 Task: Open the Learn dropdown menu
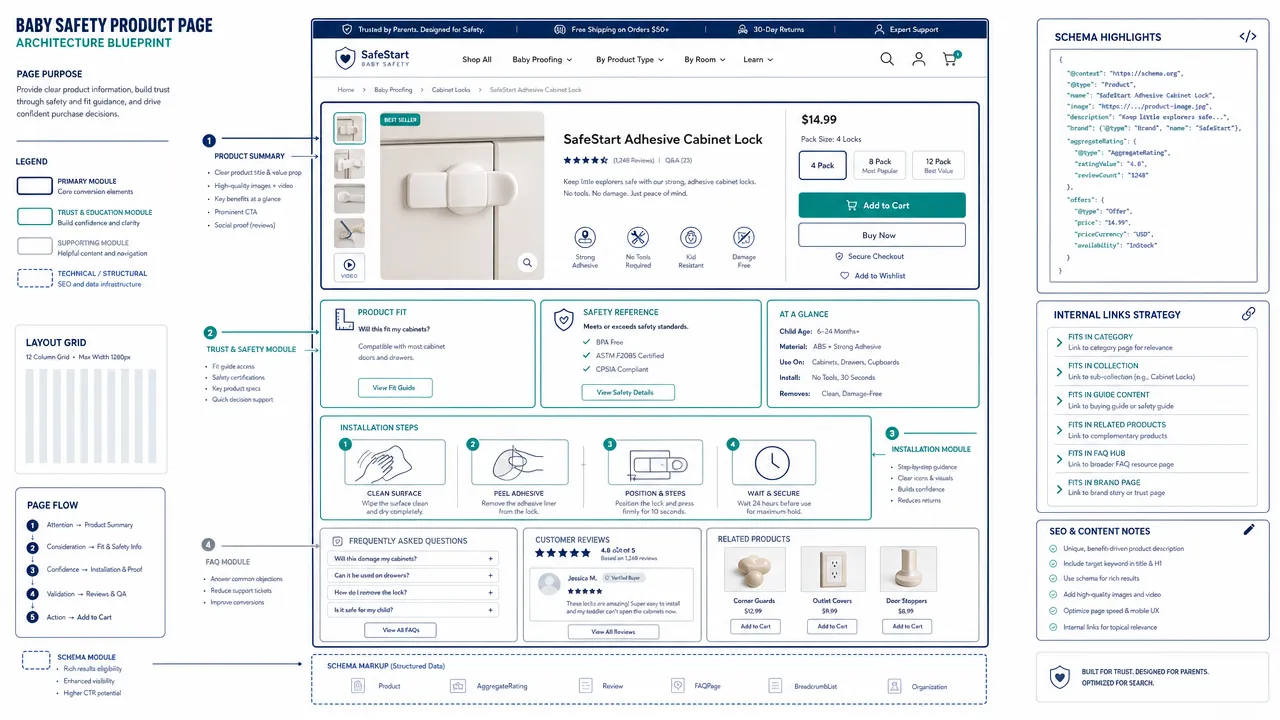[x=758, y=60]
